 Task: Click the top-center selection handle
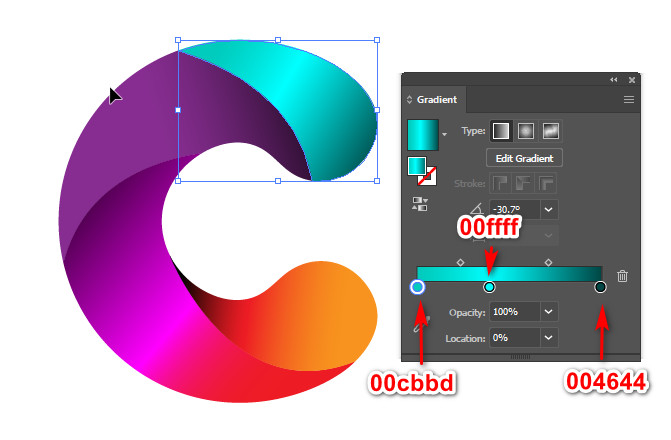click(278, 40)
